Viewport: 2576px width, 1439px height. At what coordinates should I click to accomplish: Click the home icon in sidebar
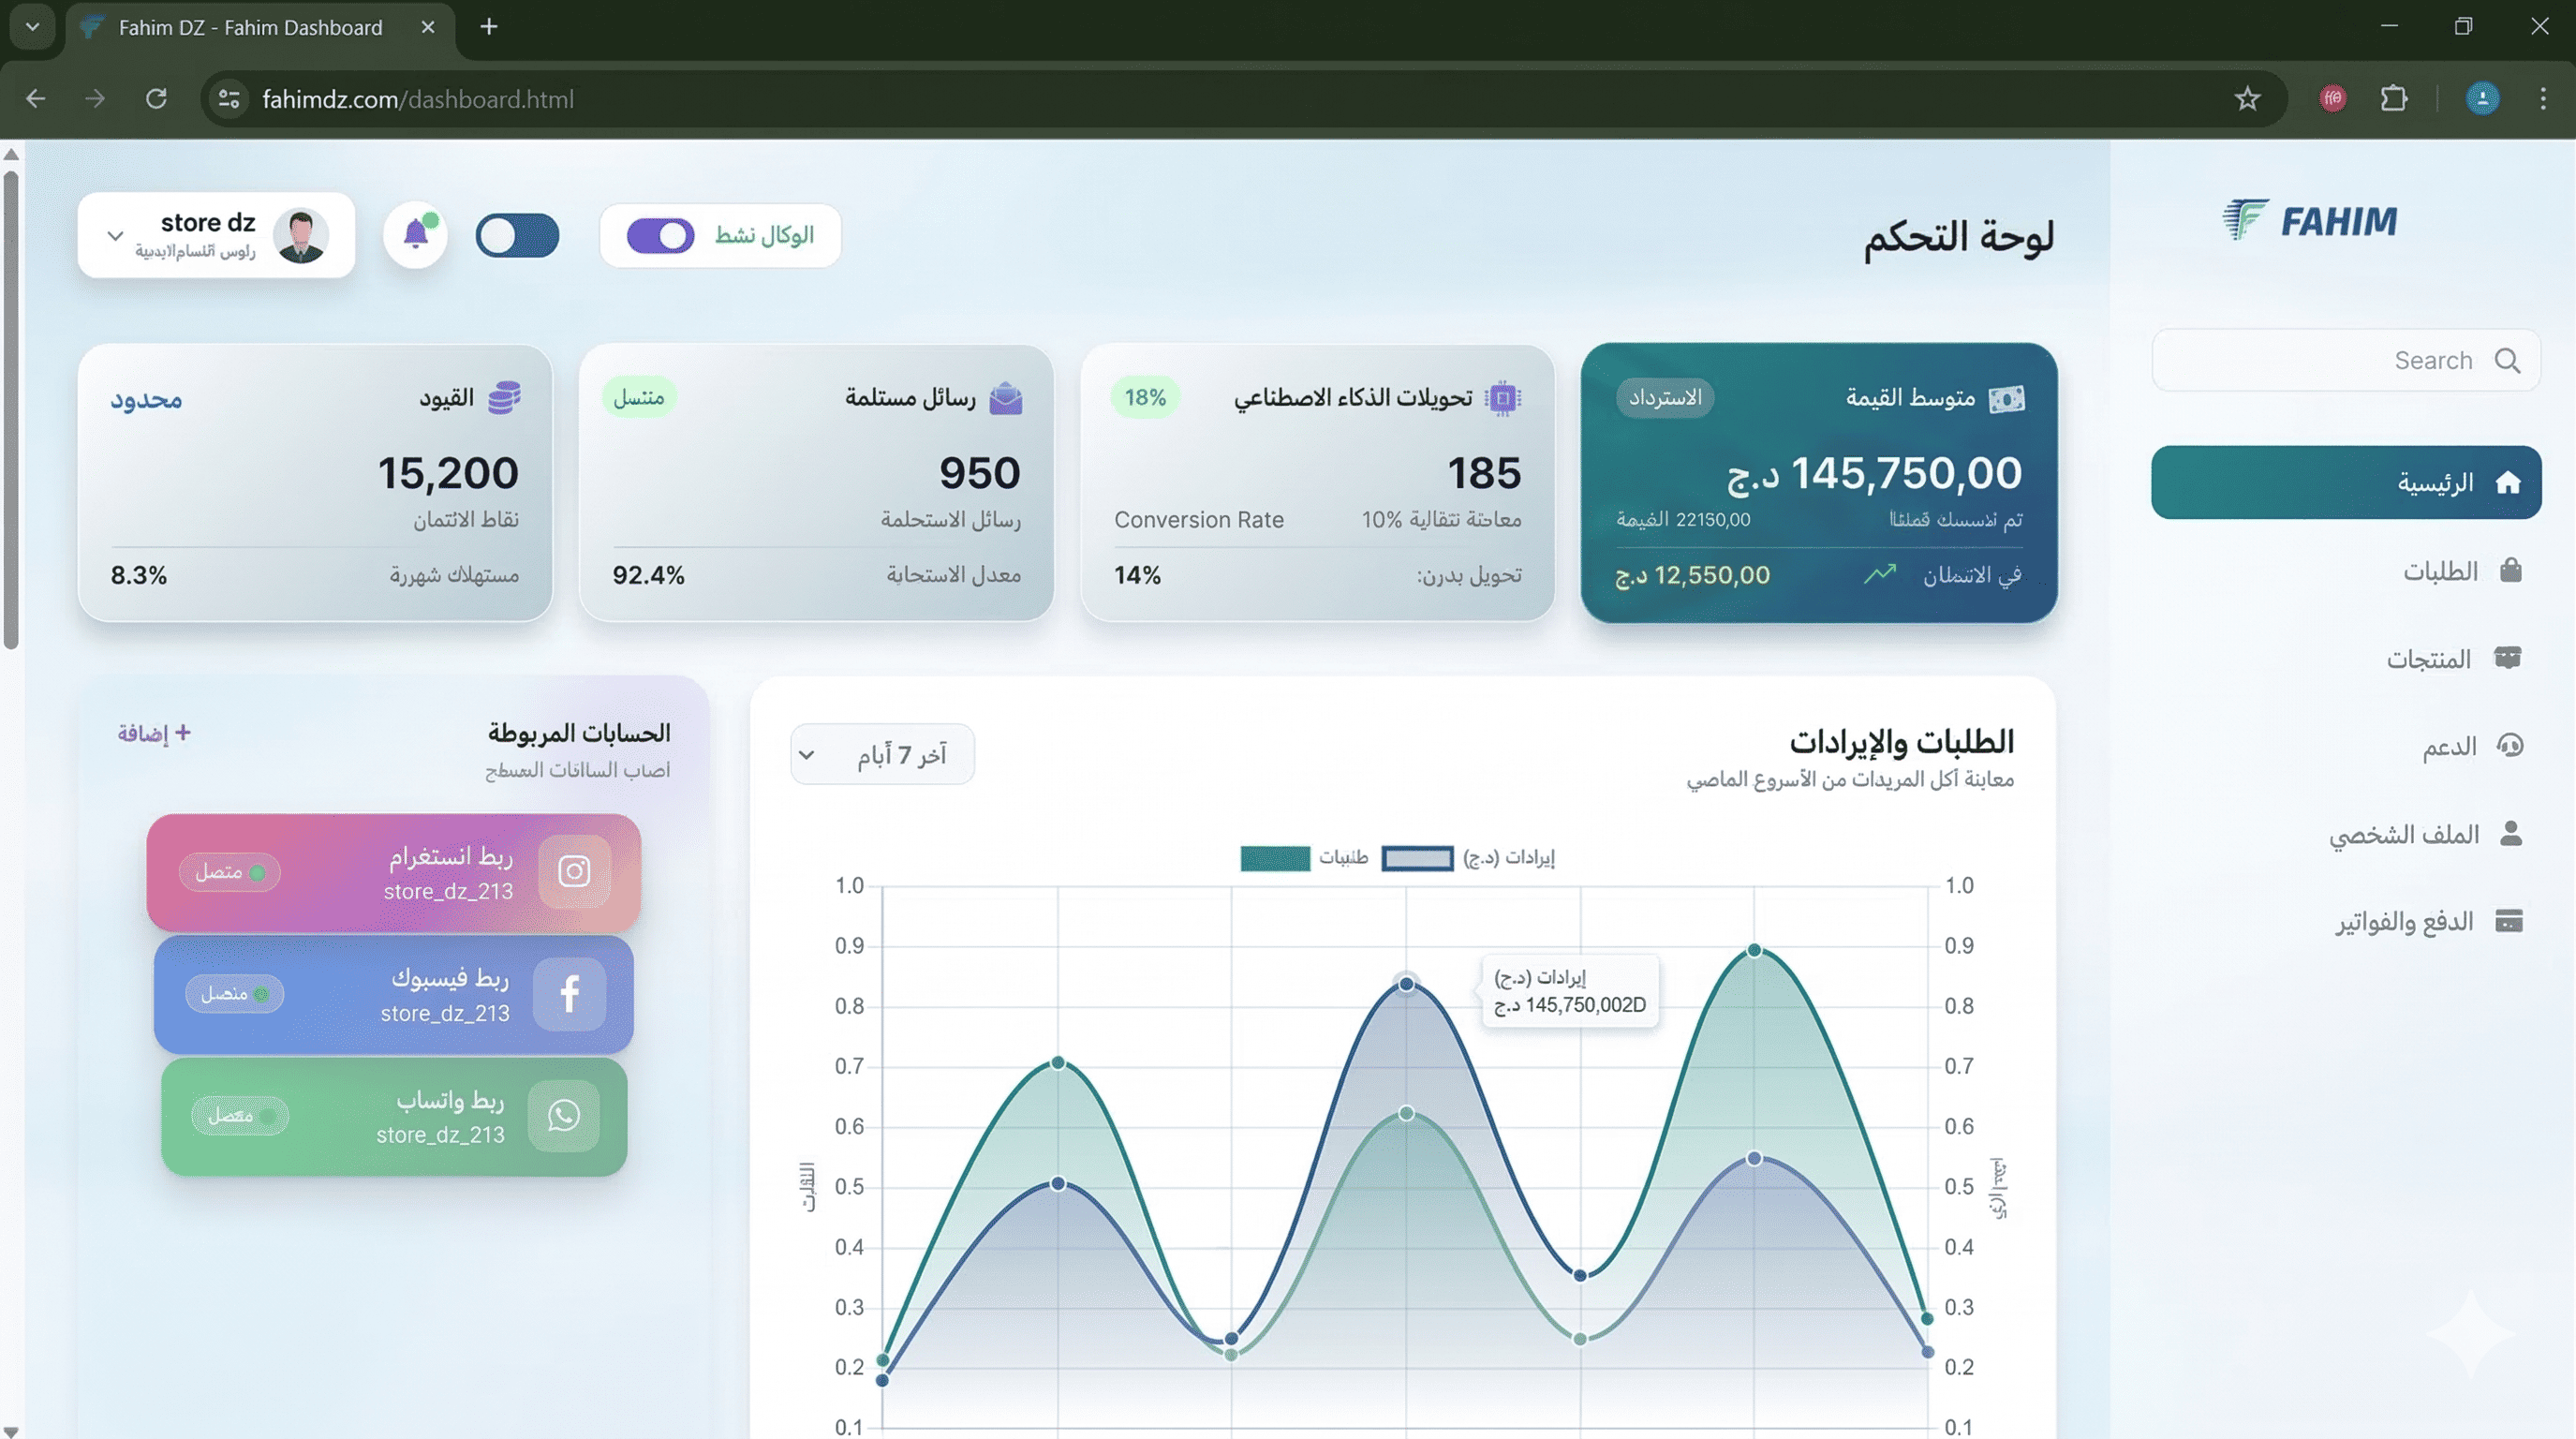2507,483
